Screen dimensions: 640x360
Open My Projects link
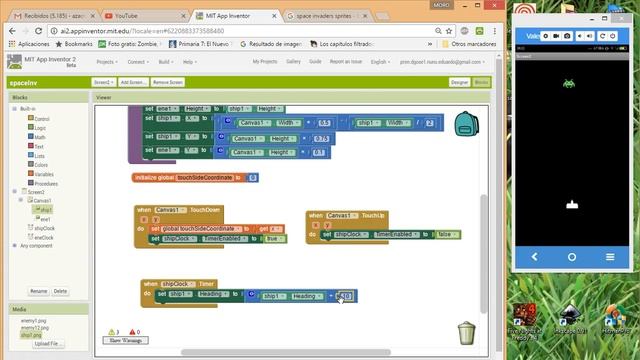point(264,62)
